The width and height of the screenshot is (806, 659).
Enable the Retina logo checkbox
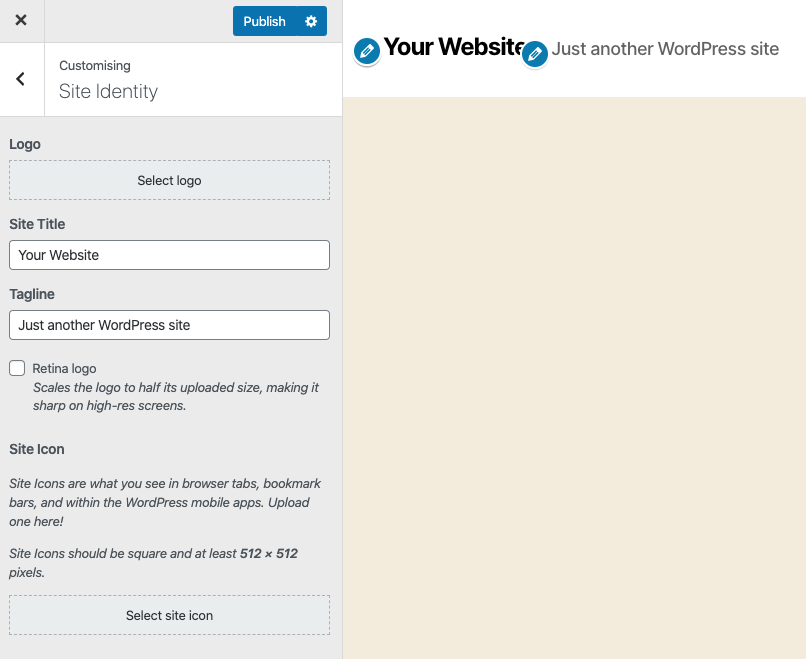(x=17, y=368)
